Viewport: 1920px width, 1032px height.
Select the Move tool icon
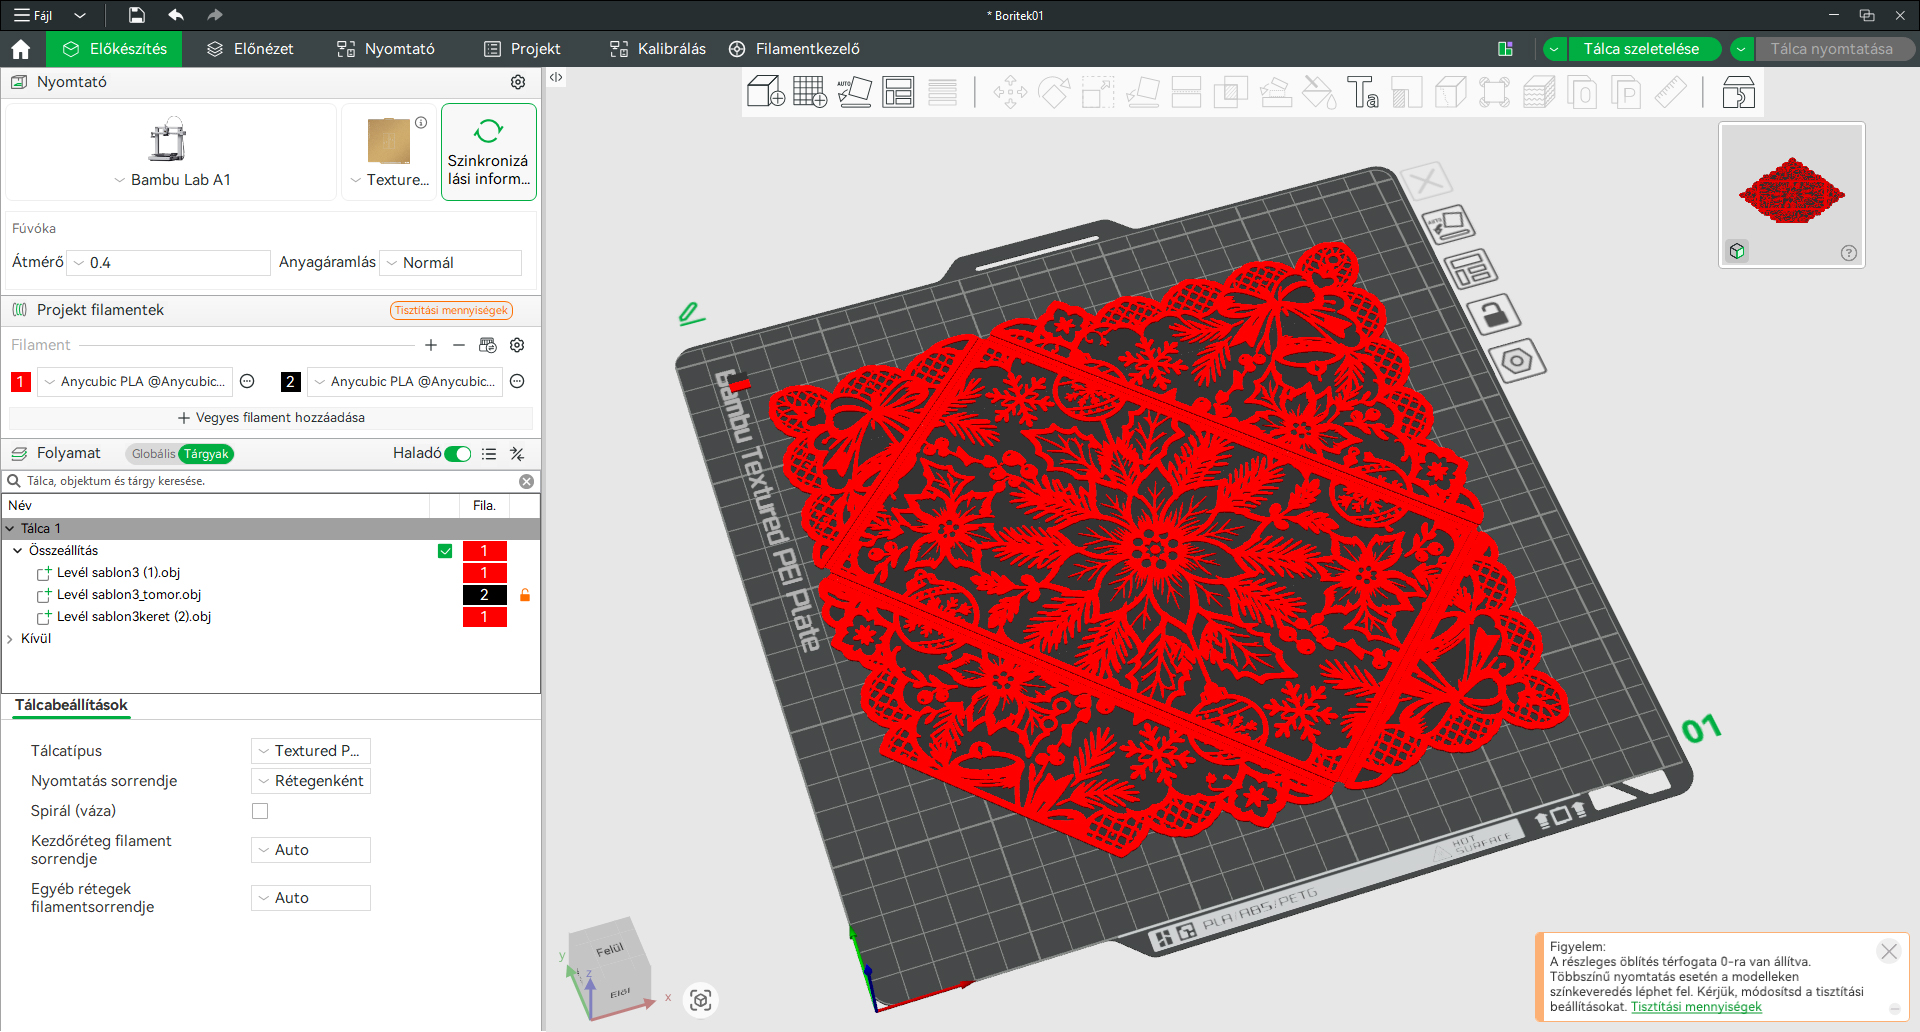(1010, 93)
